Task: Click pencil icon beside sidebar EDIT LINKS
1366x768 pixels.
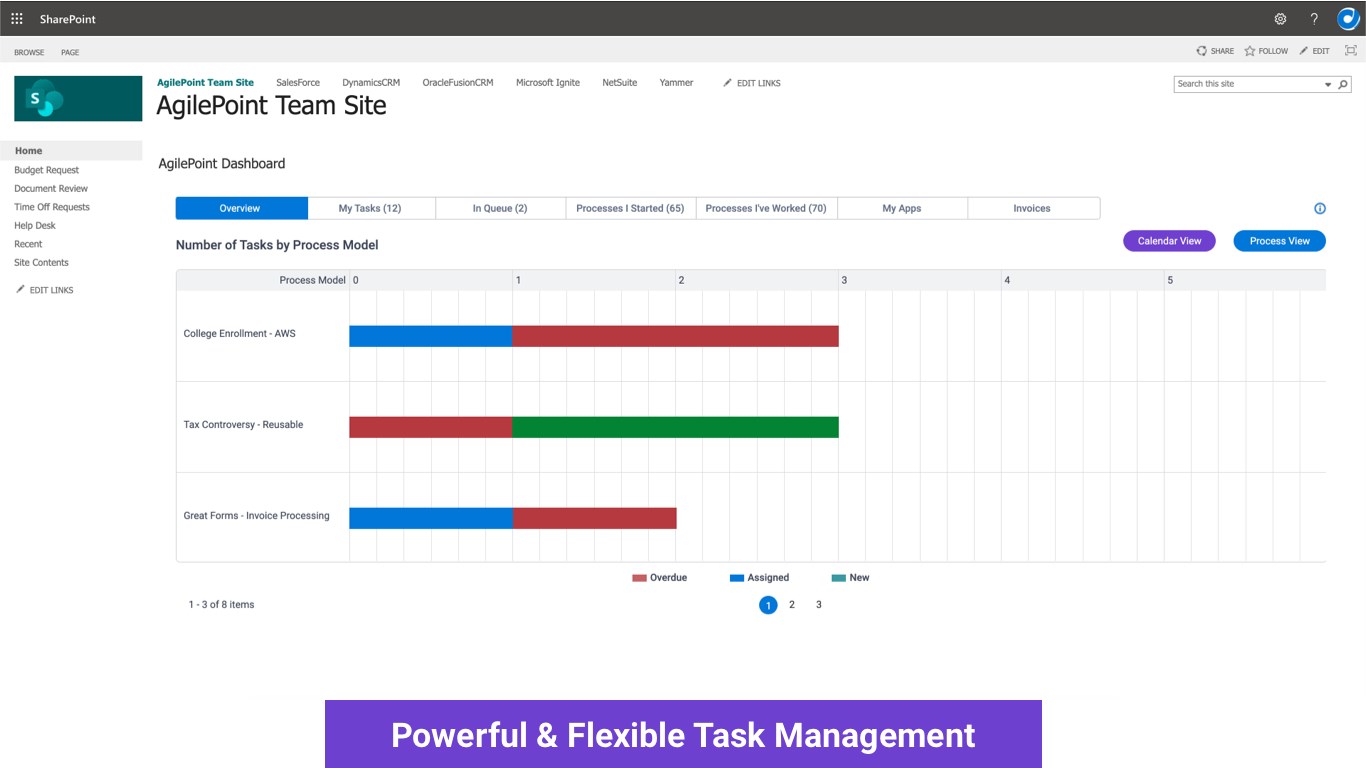Action: coord(20,290)
